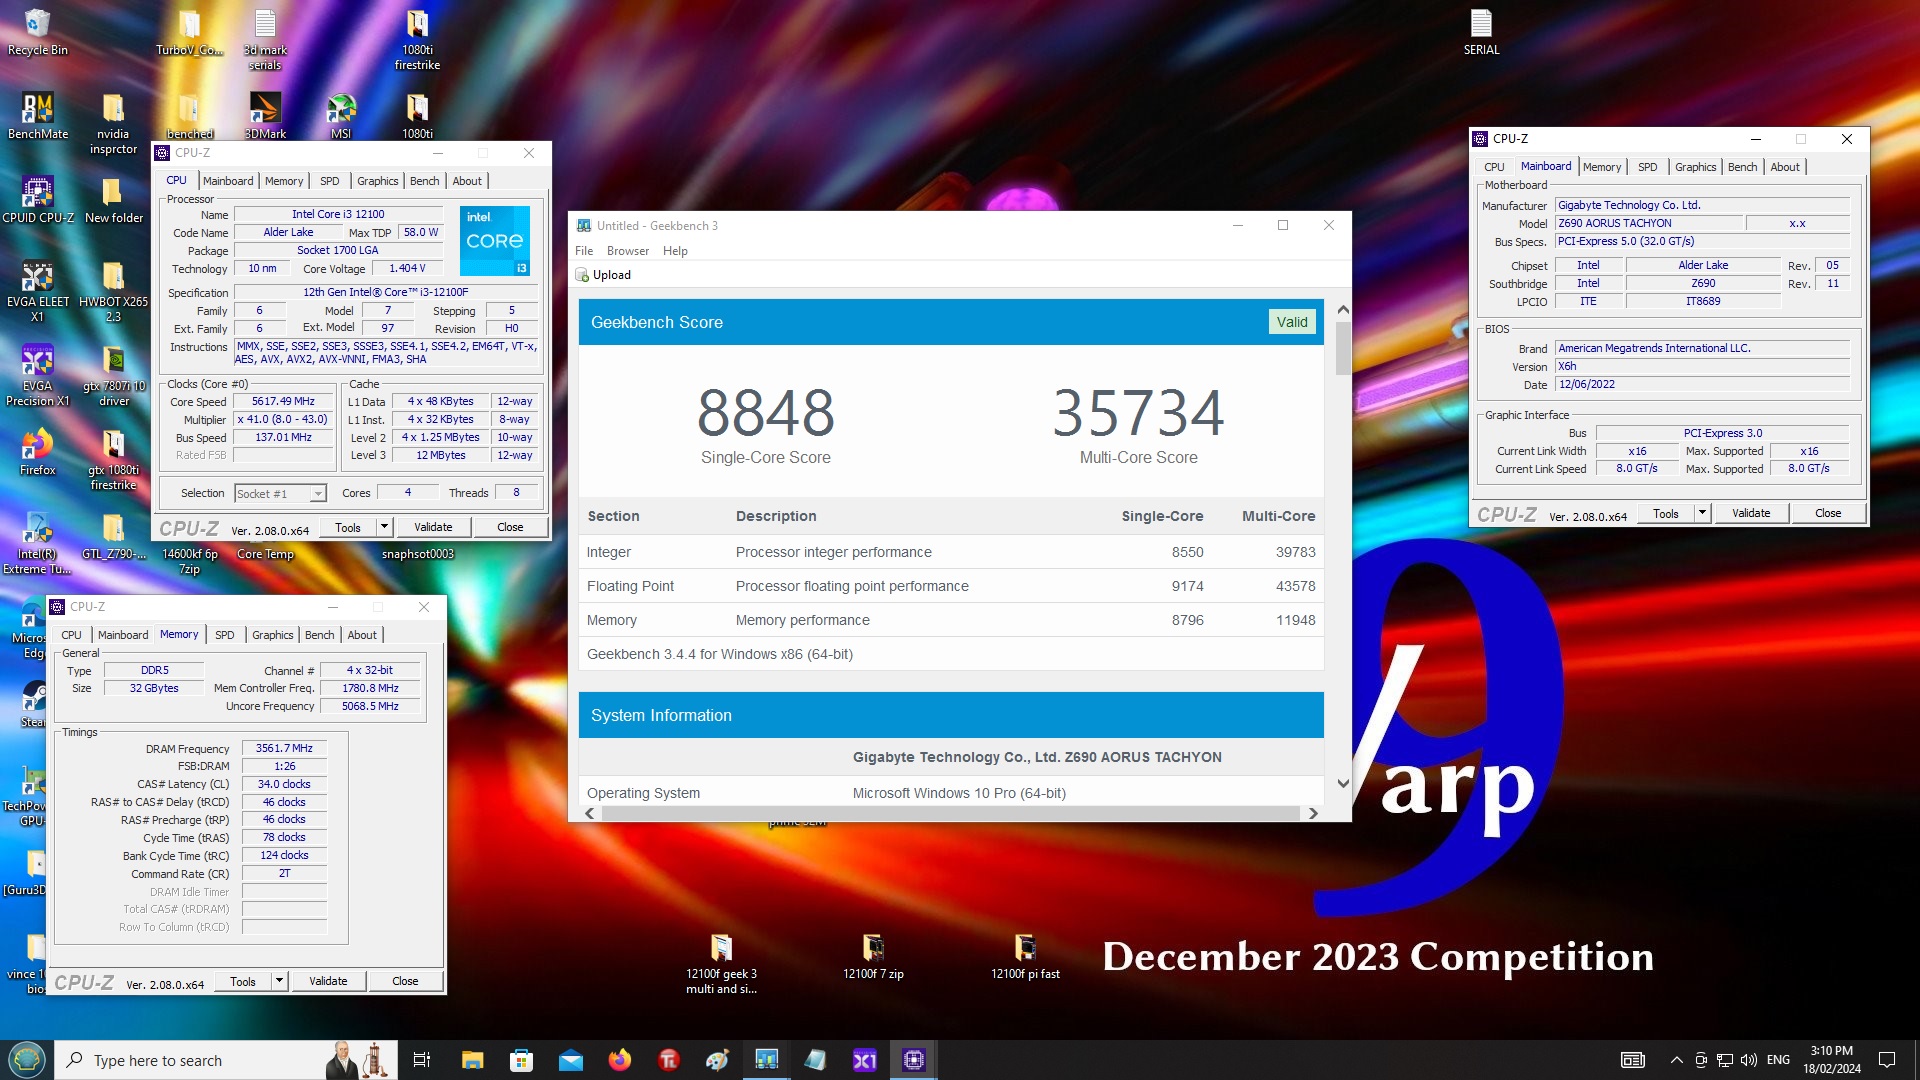Click Geekbench scroll down arrow
The height and width of the screenshot is (1080, 1920).
1342,783
